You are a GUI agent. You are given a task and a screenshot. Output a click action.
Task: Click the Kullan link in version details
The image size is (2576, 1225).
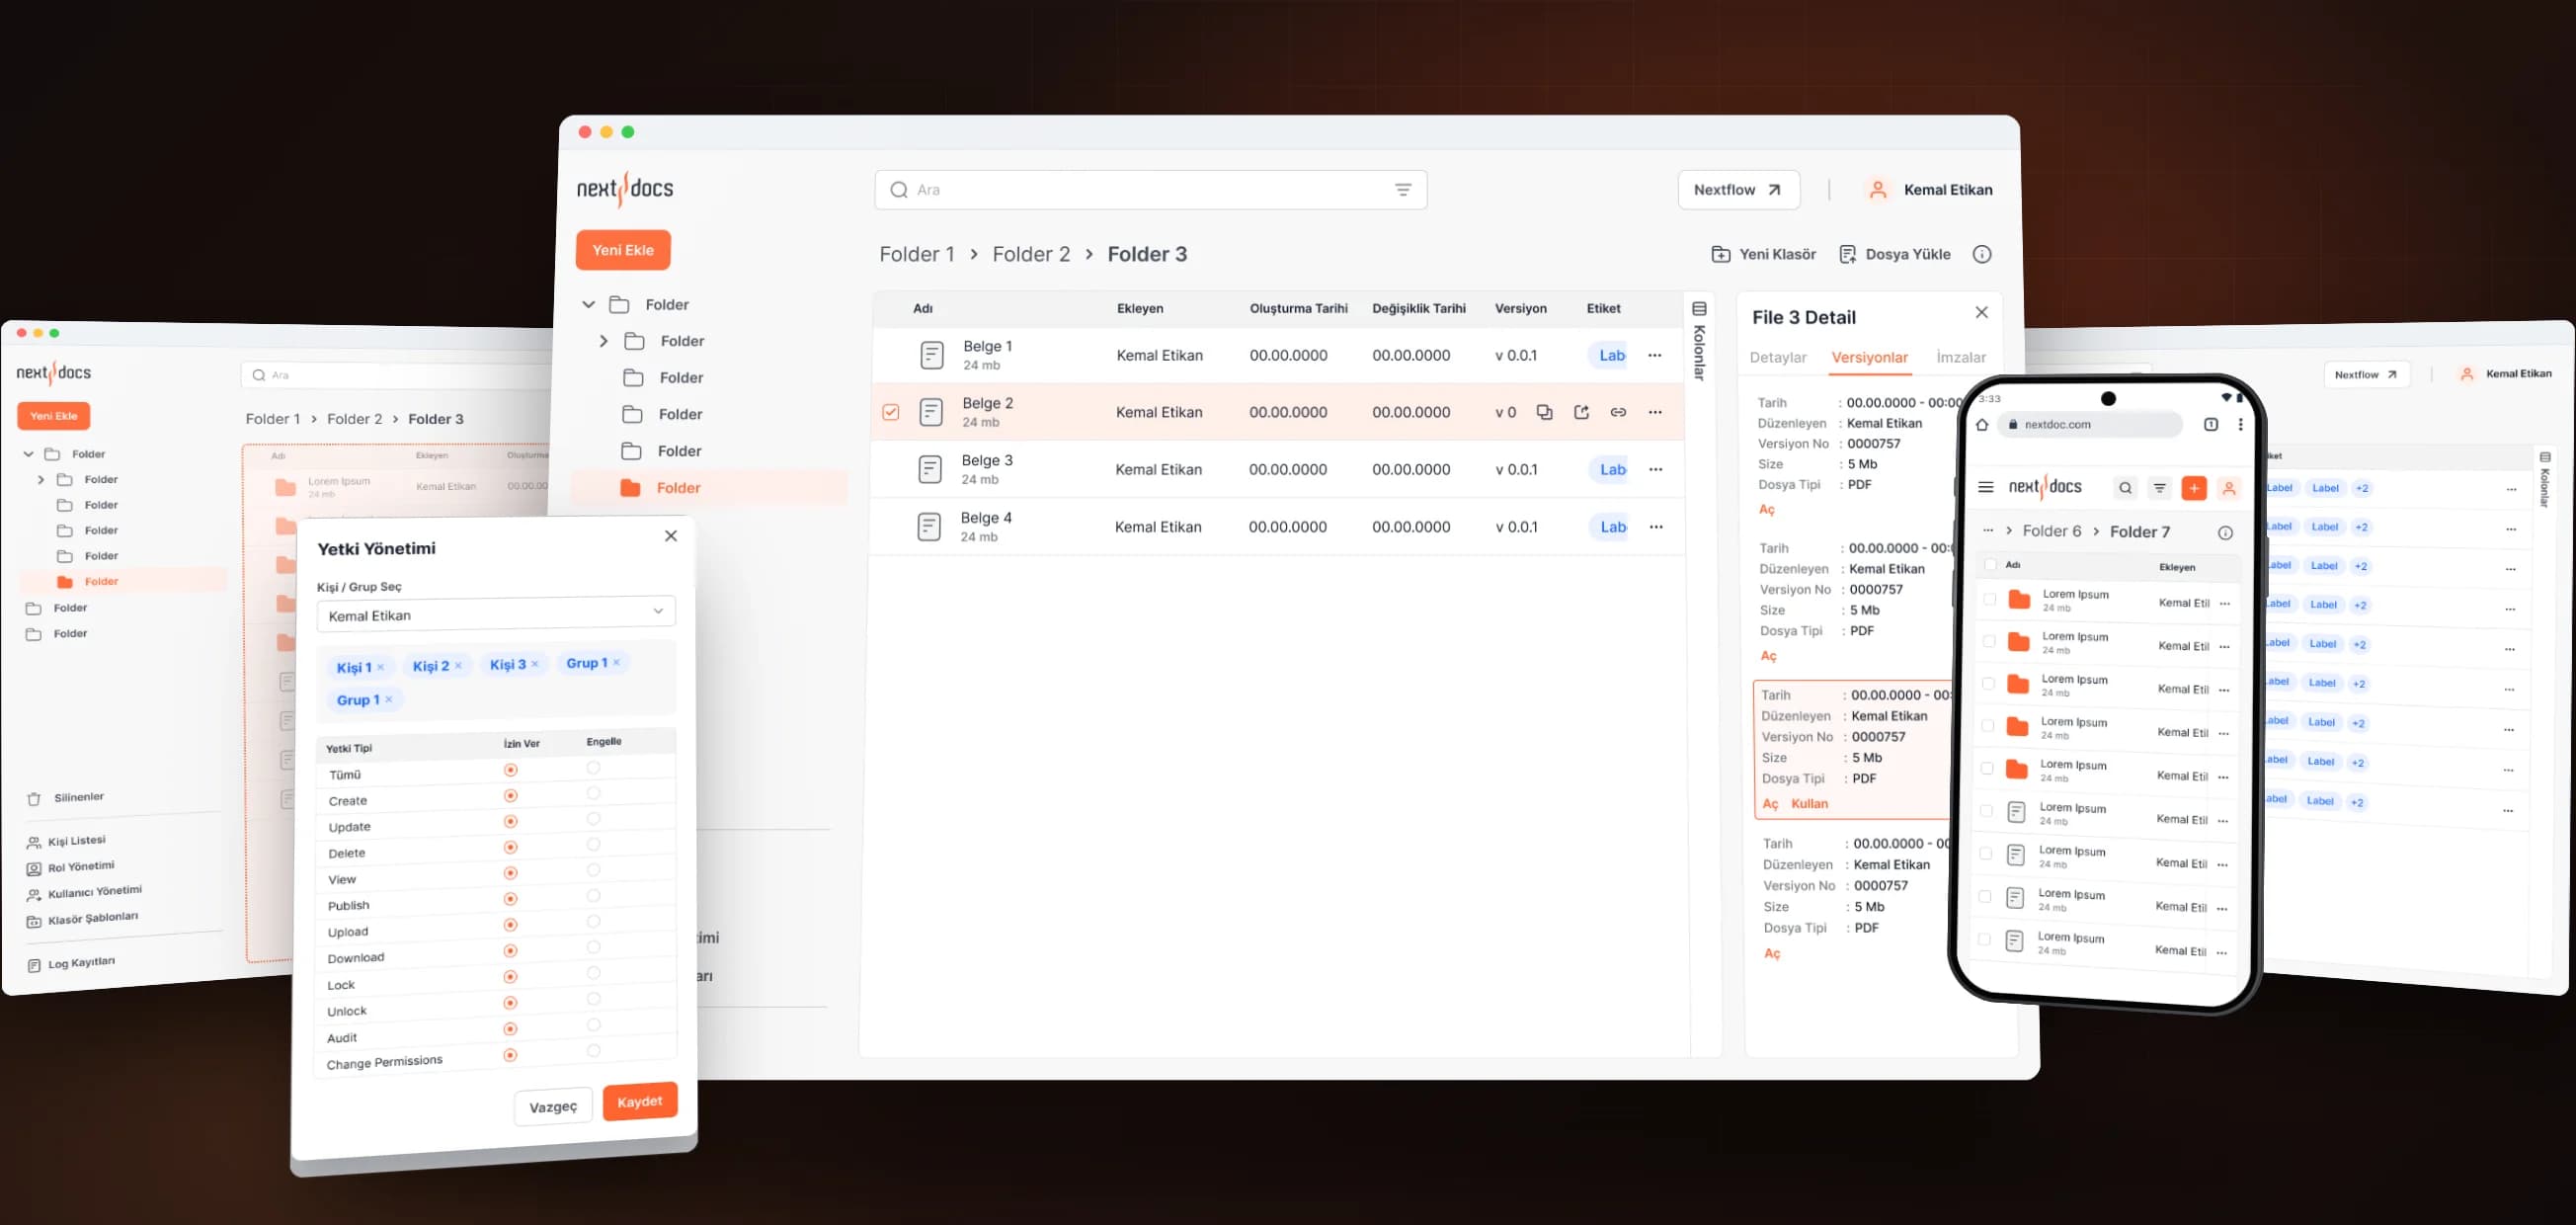1809,803
